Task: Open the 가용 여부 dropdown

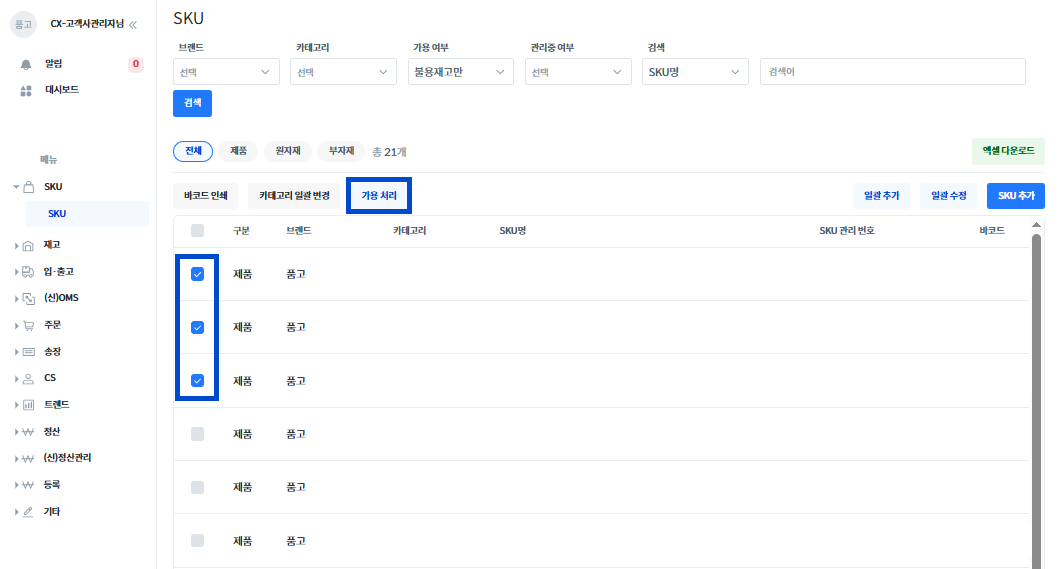Action: pos(462,72)
